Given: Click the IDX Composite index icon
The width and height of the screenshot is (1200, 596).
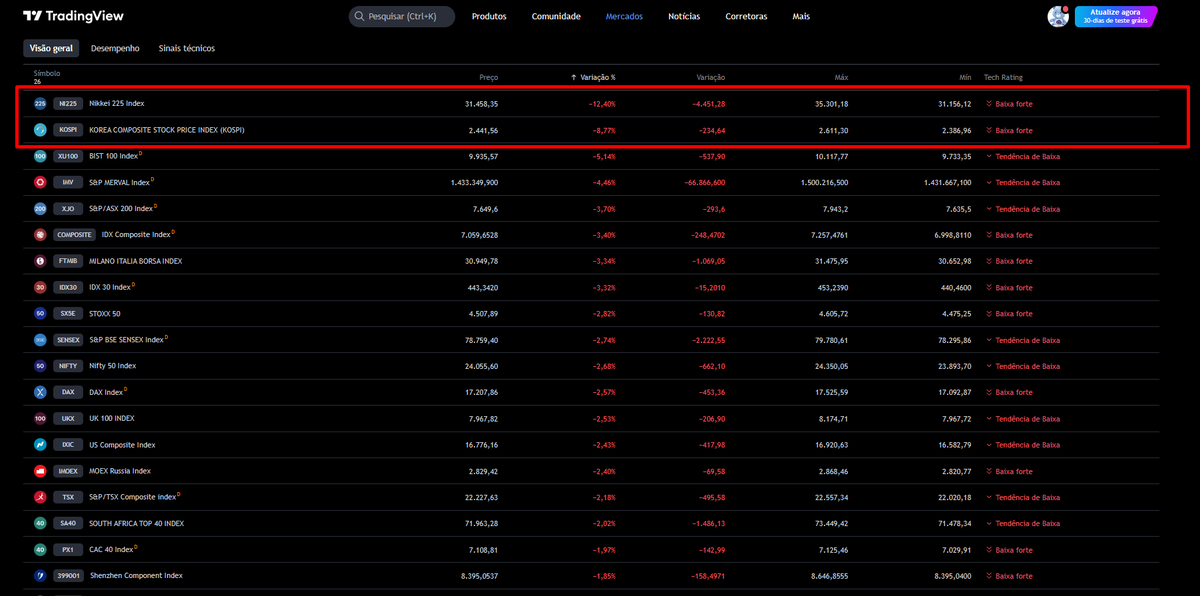Looking at the screenshot, I should click(x=40, y=235).
